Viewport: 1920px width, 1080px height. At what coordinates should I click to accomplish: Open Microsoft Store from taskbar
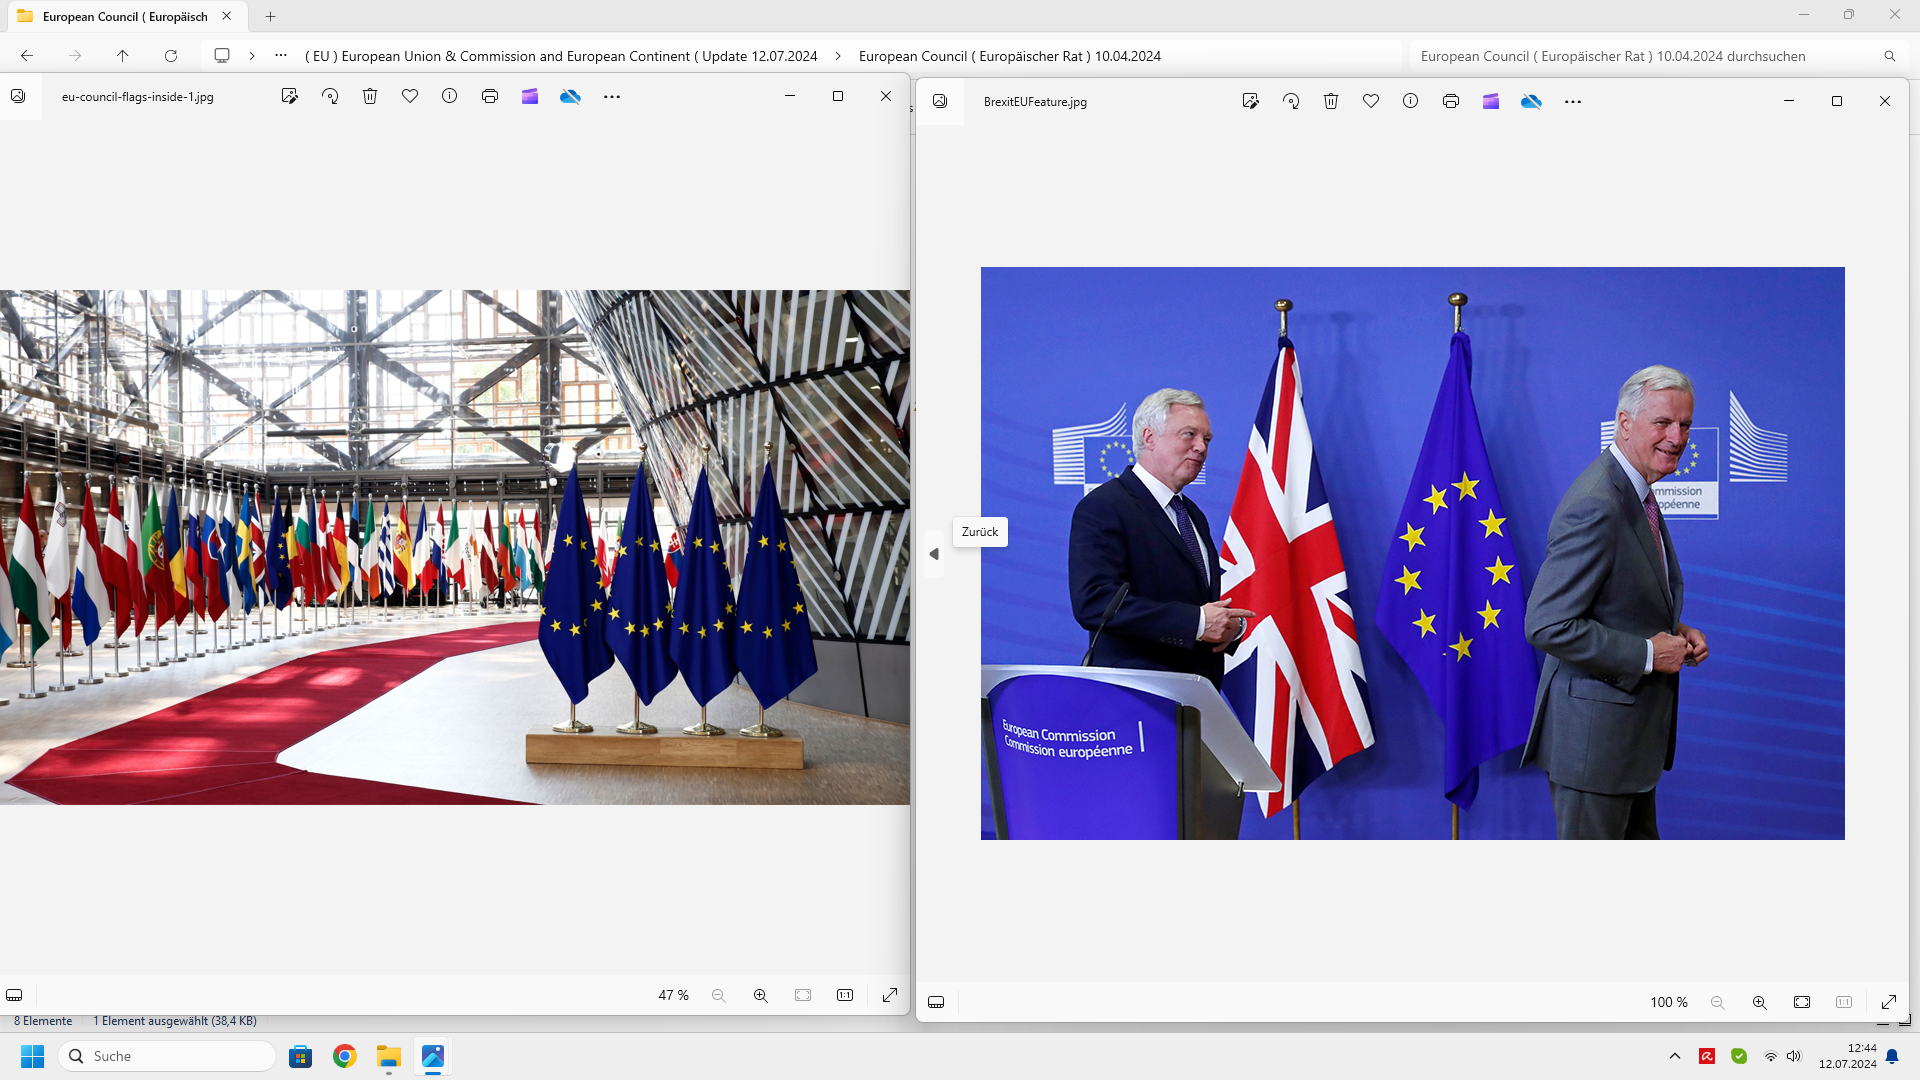click(x=300, y=1056)
